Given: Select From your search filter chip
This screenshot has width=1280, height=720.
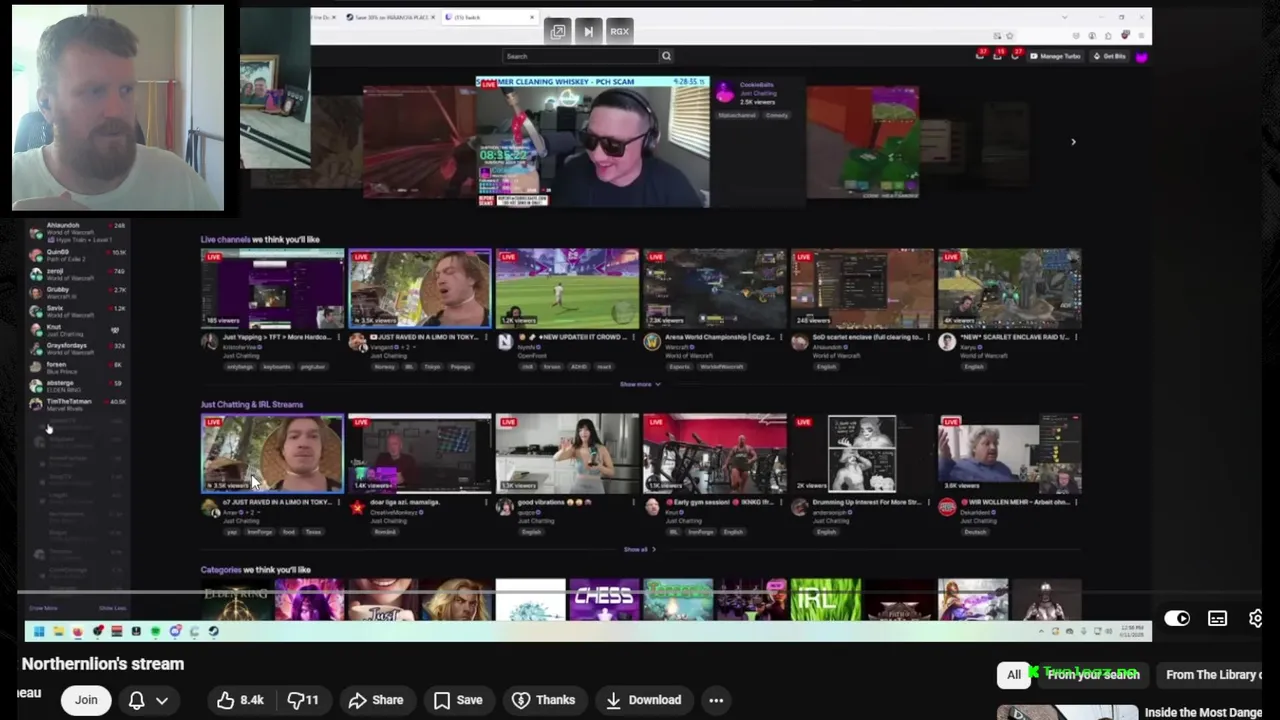Looking at the screenshot, I should click(1093, 675).
